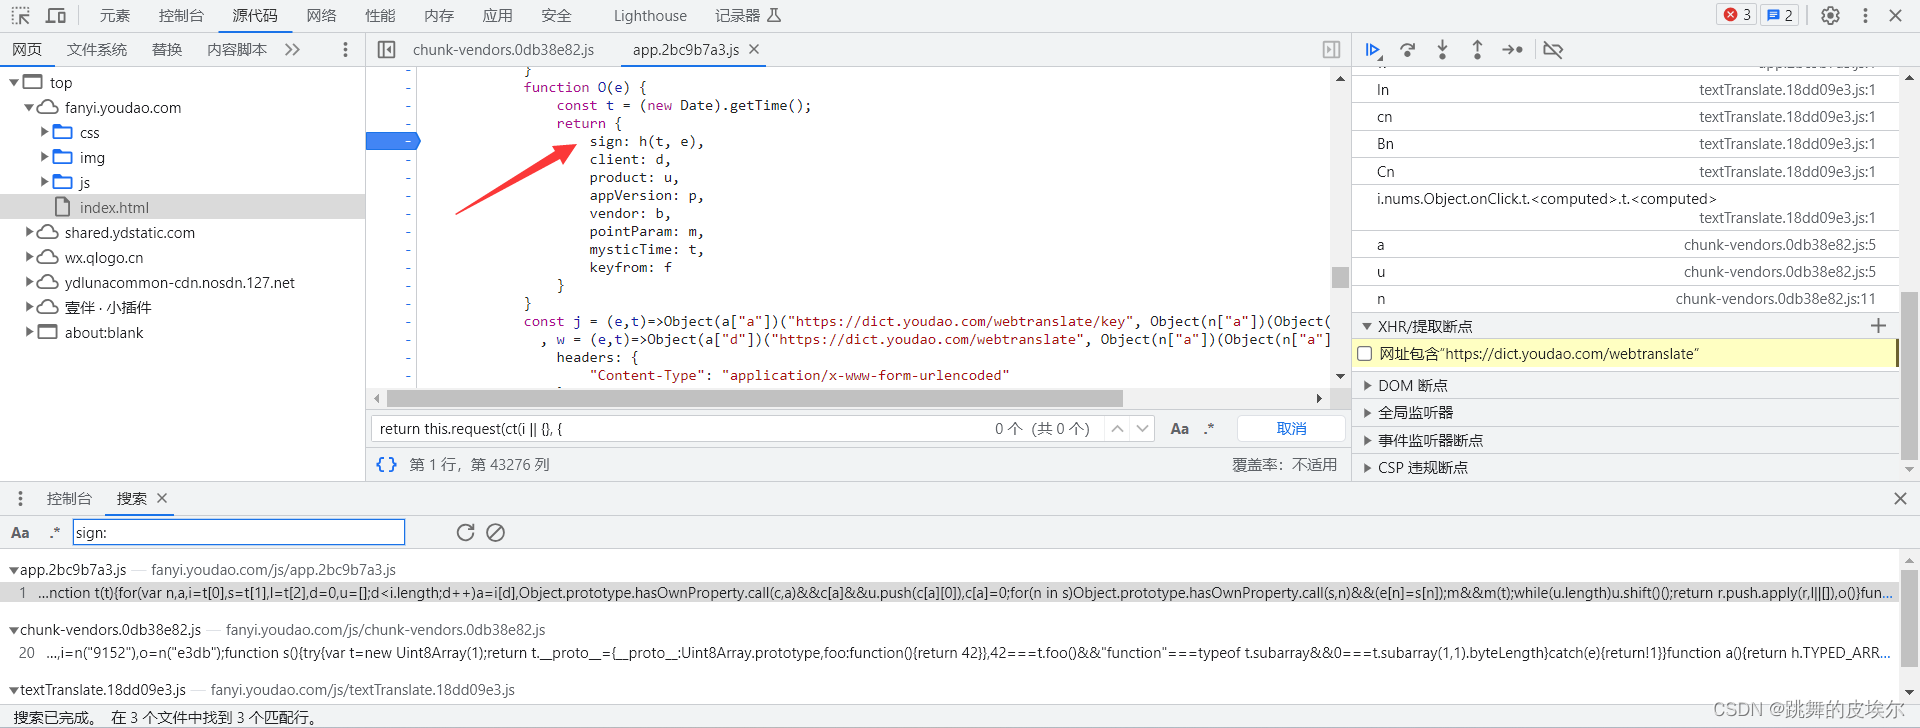Toggle the debugger sidebar icon
The height and width of the screenshot is (728, 1920).
pyautogui.click(x=1331, y=49)
